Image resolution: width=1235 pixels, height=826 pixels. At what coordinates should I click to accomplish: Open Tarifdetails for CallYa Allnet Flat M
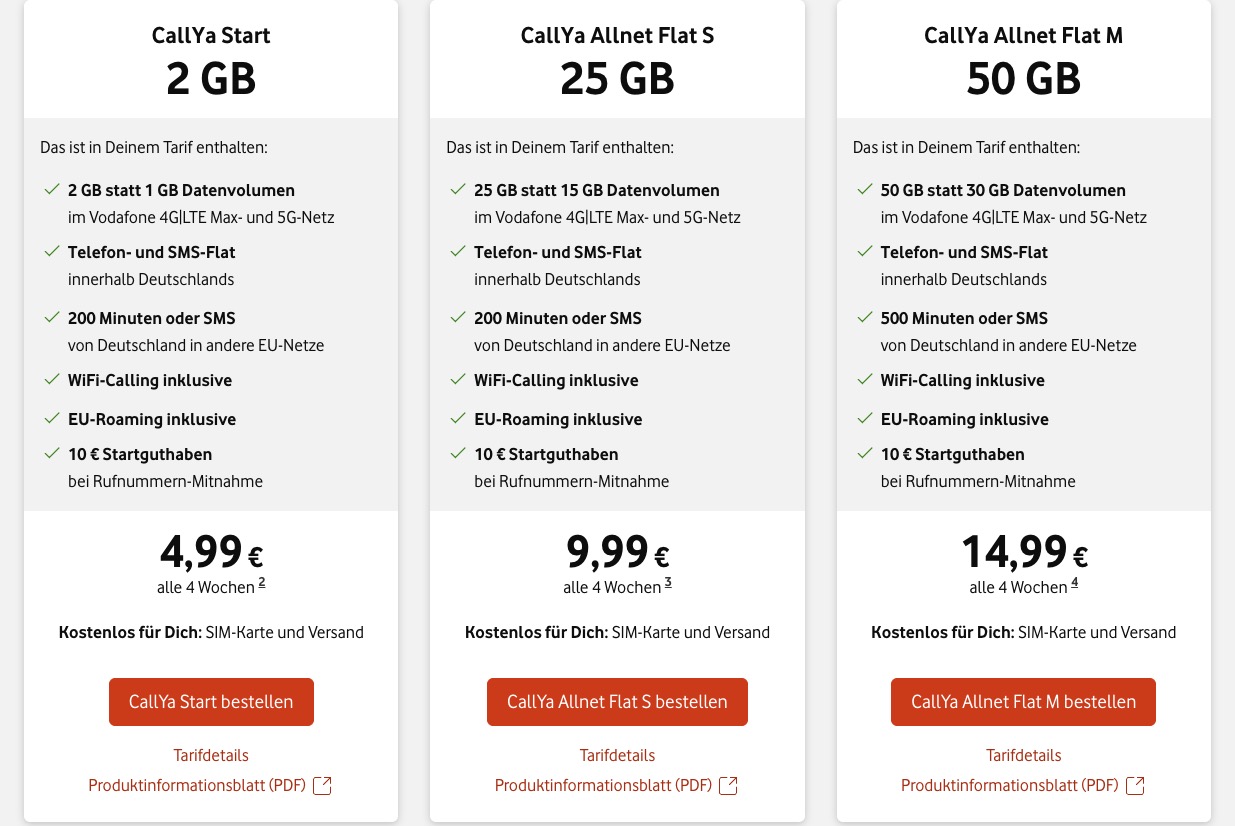pyautogui.click(x=1023, y=755)
